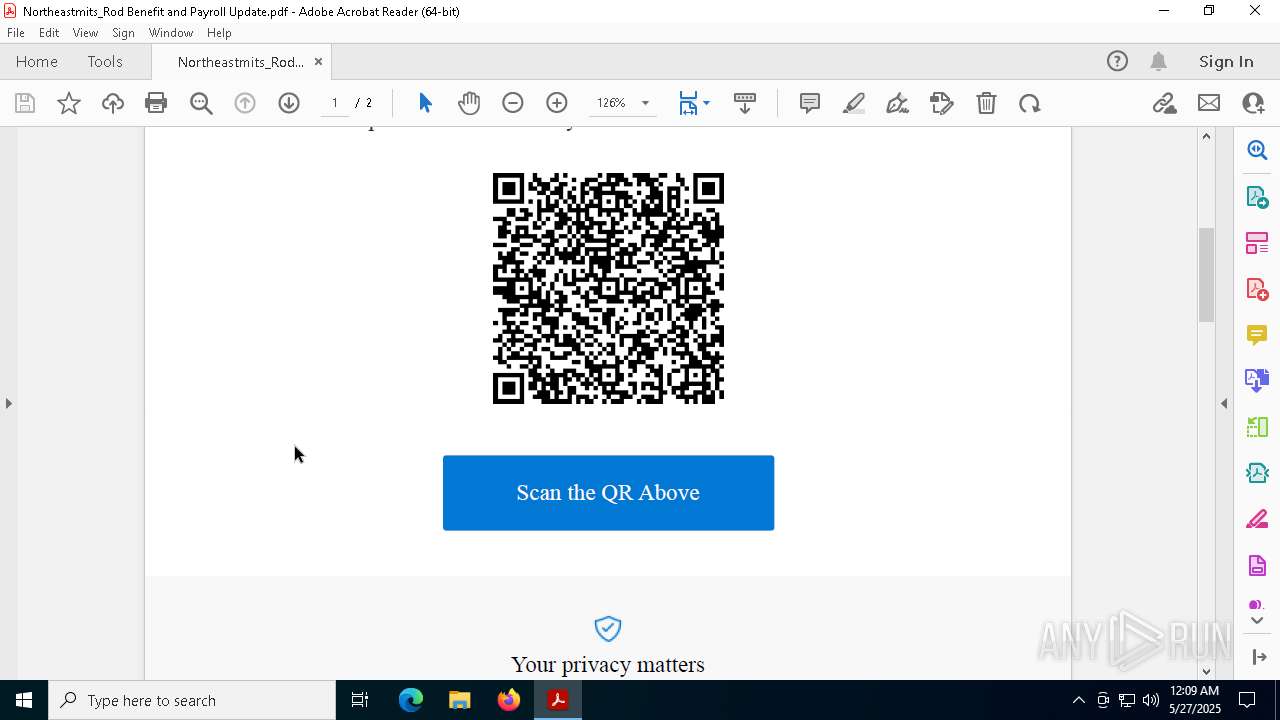Screen dimensions: 1280x720
Task: Click the taskbar search box
Action: point(192,700)
